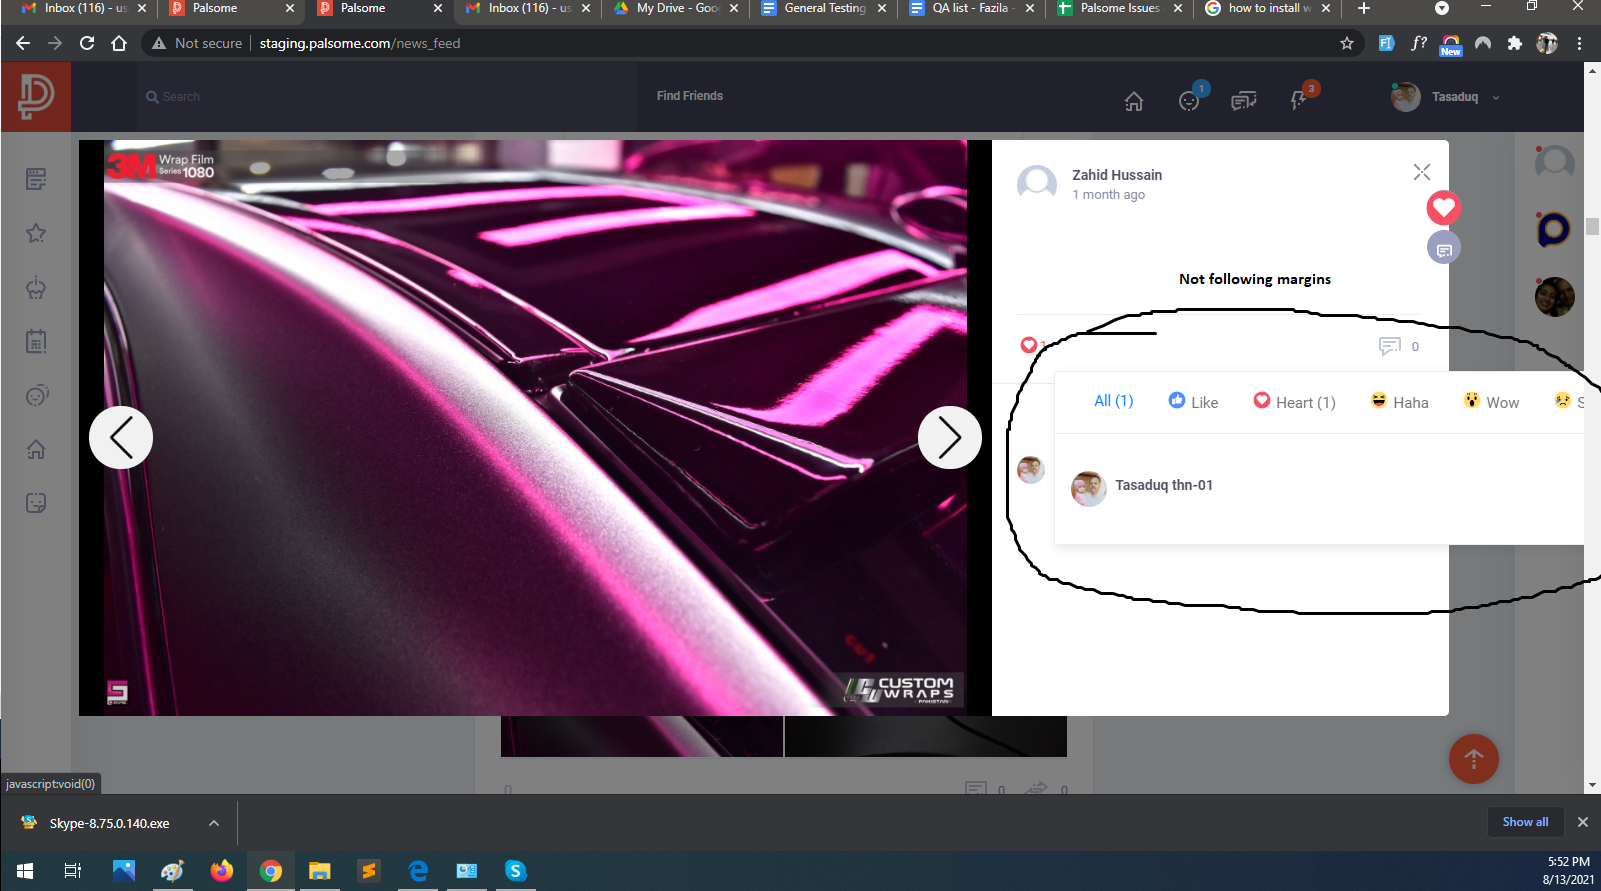Reload the page

click(87, 43)
